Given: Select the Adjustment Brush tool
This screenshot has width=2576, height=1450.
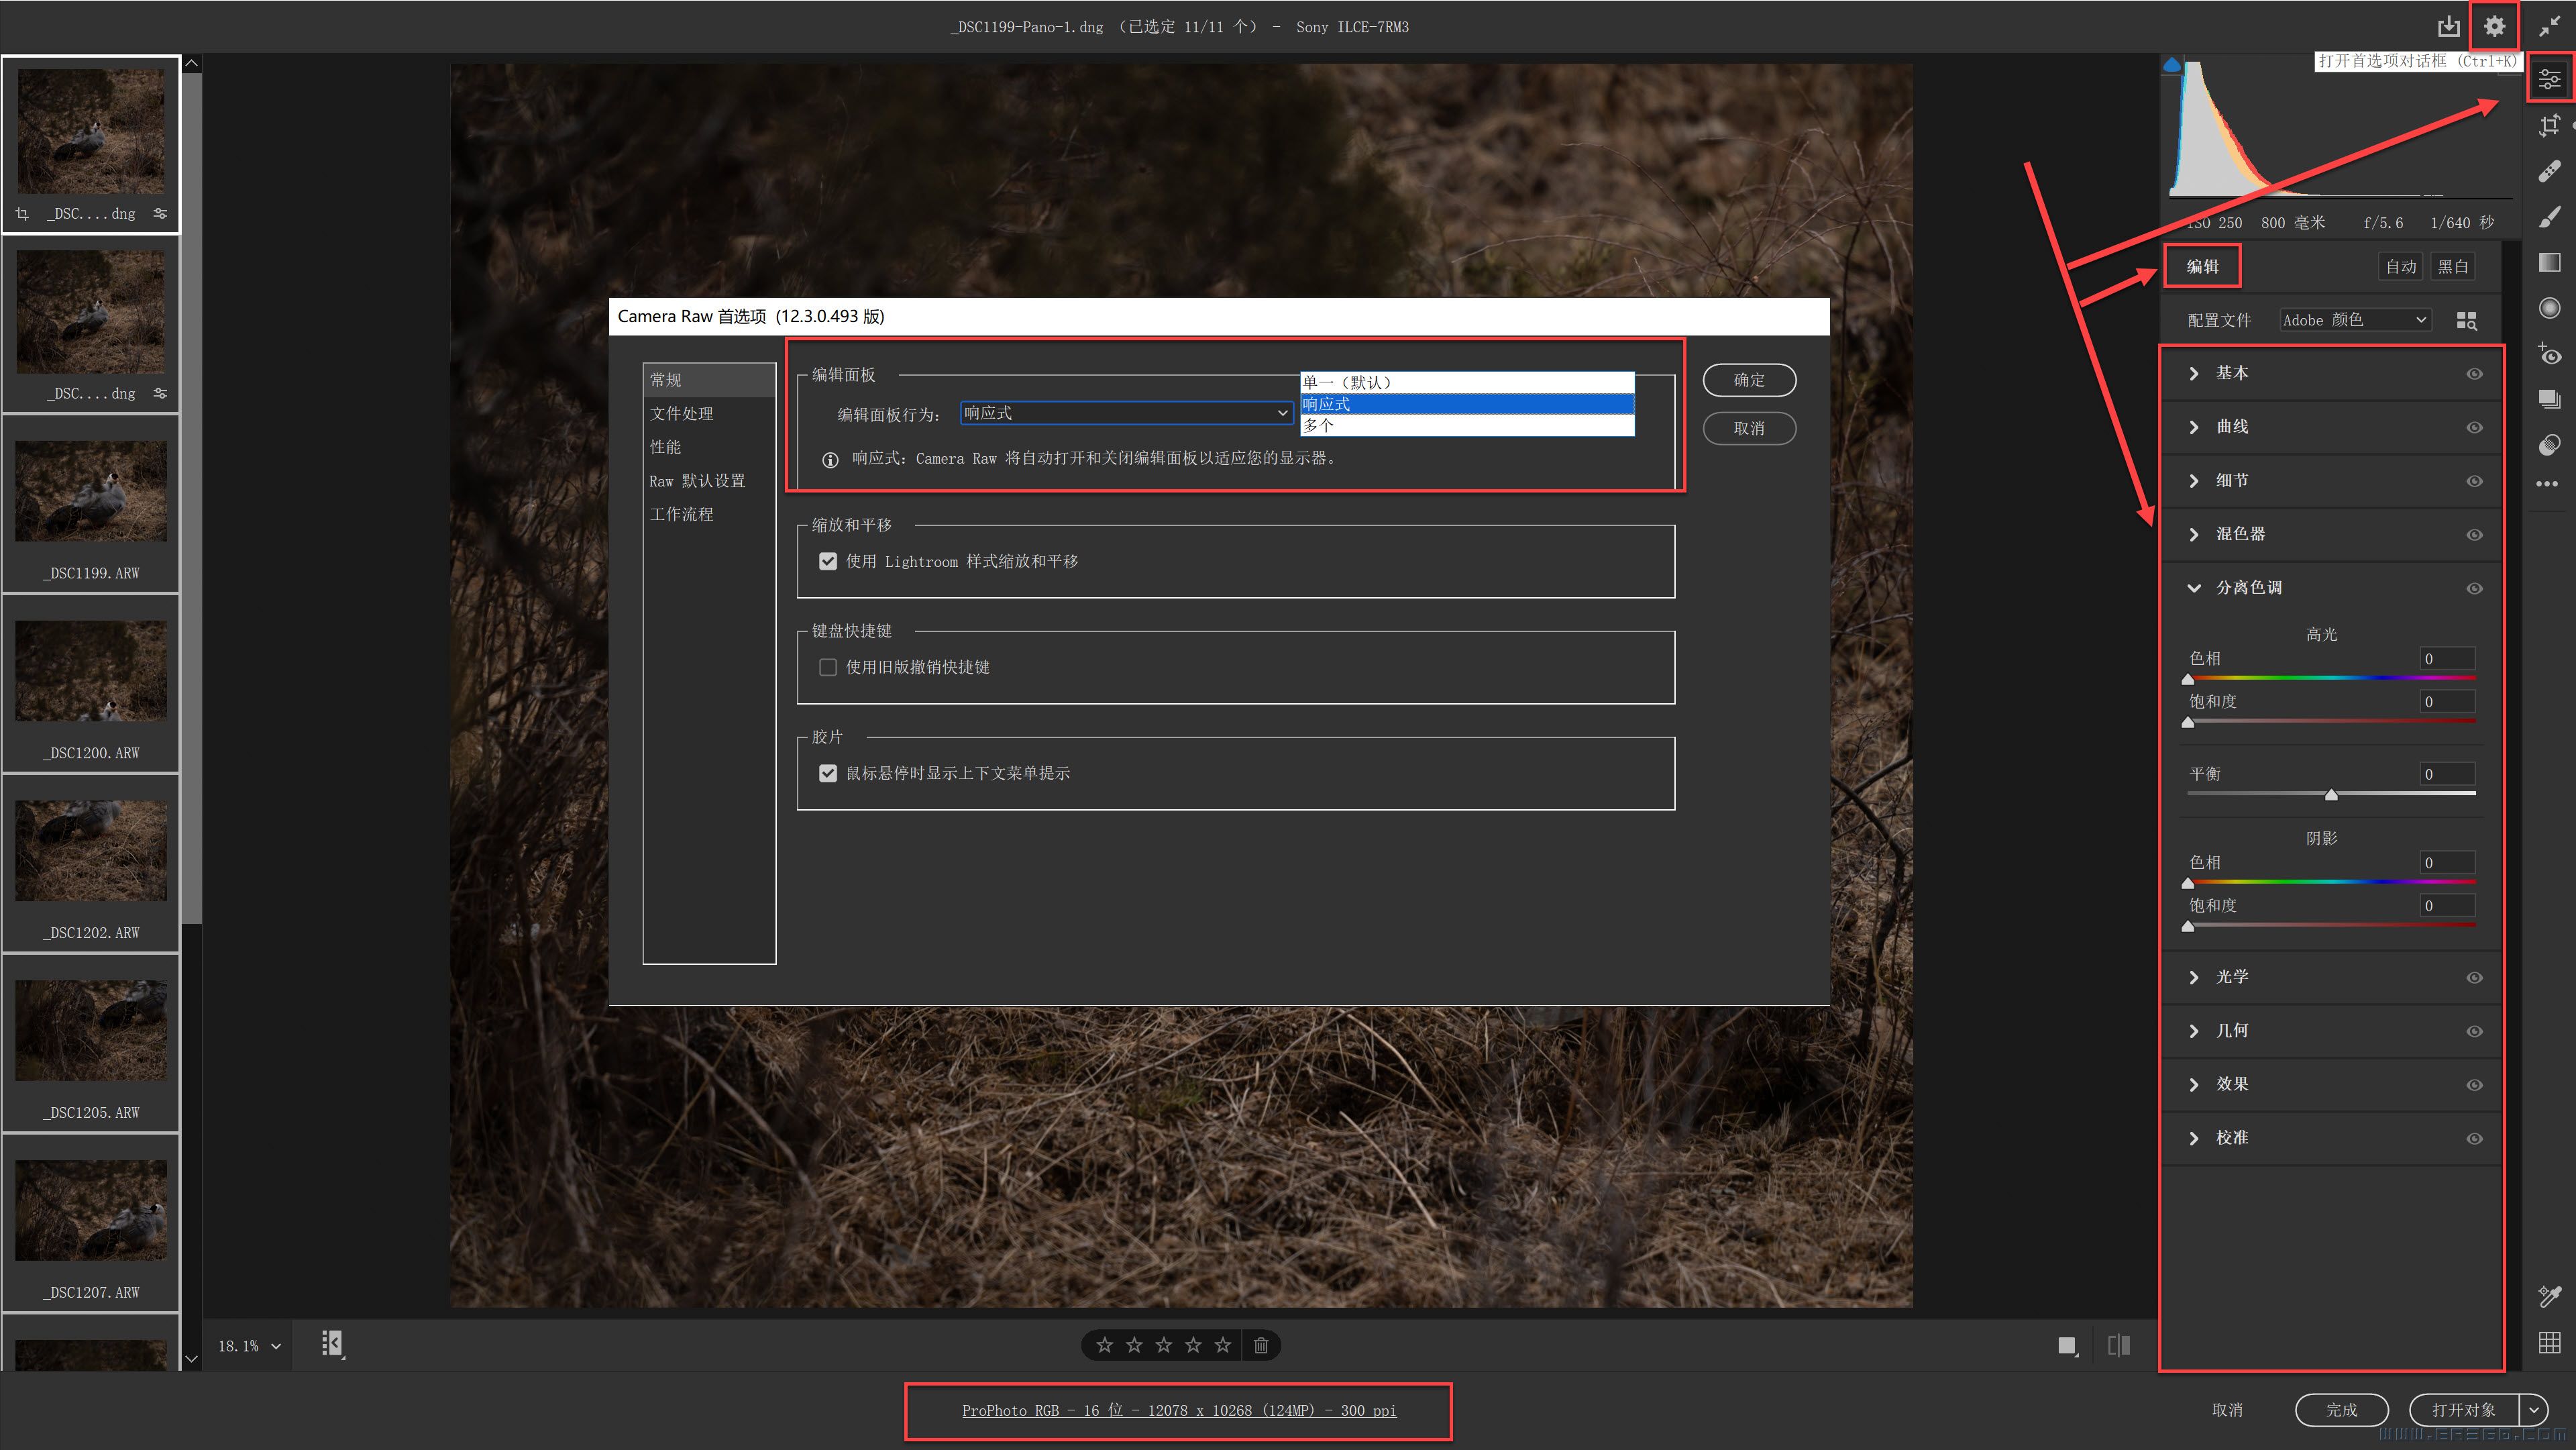Looking at the screenshot, I should [x=2549, y=217].
